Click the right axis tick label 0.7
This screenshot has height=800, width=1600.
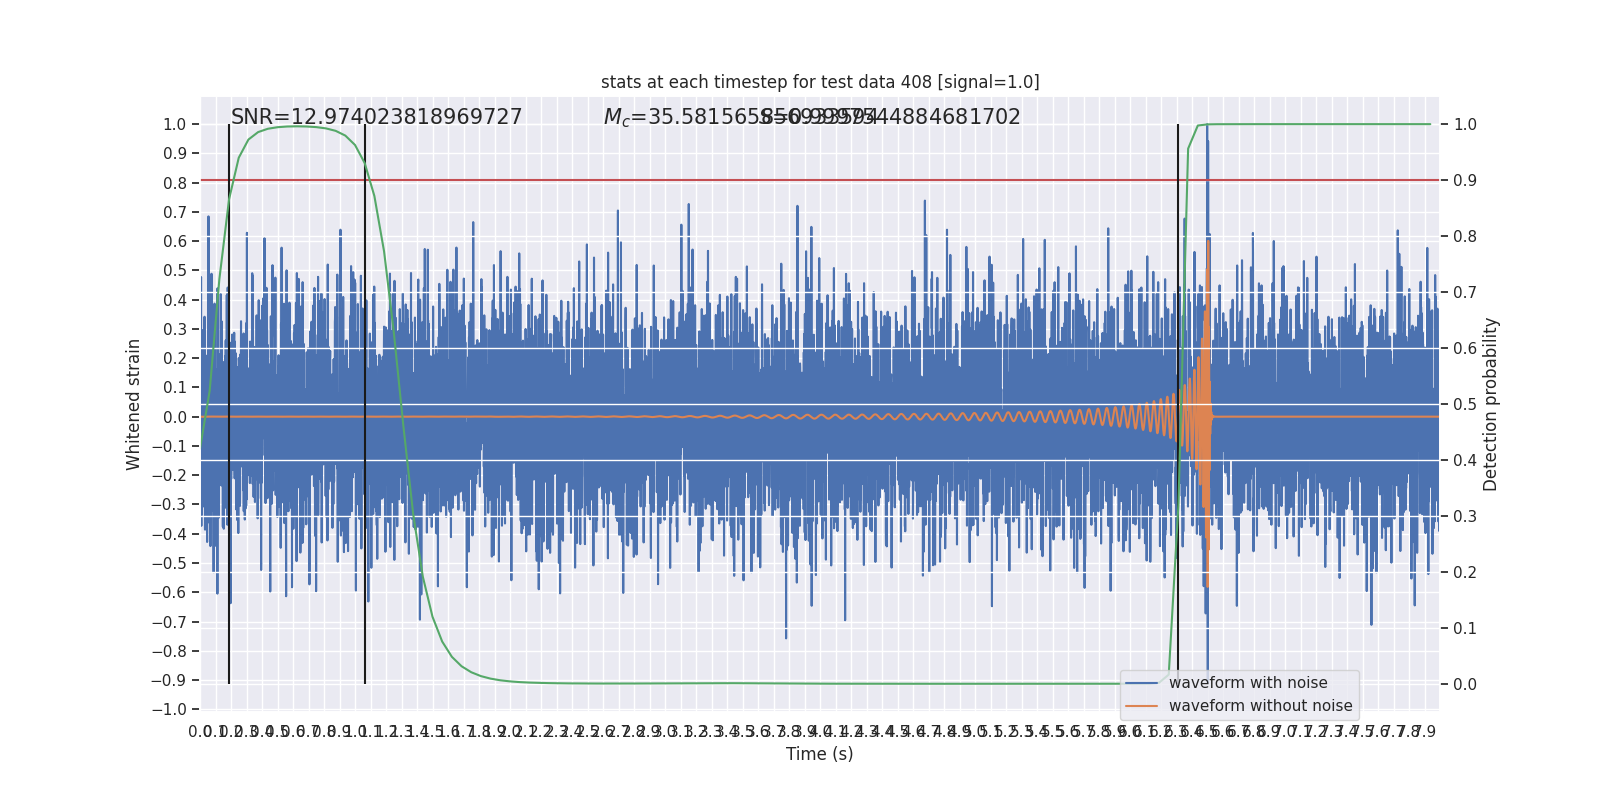1465,292
